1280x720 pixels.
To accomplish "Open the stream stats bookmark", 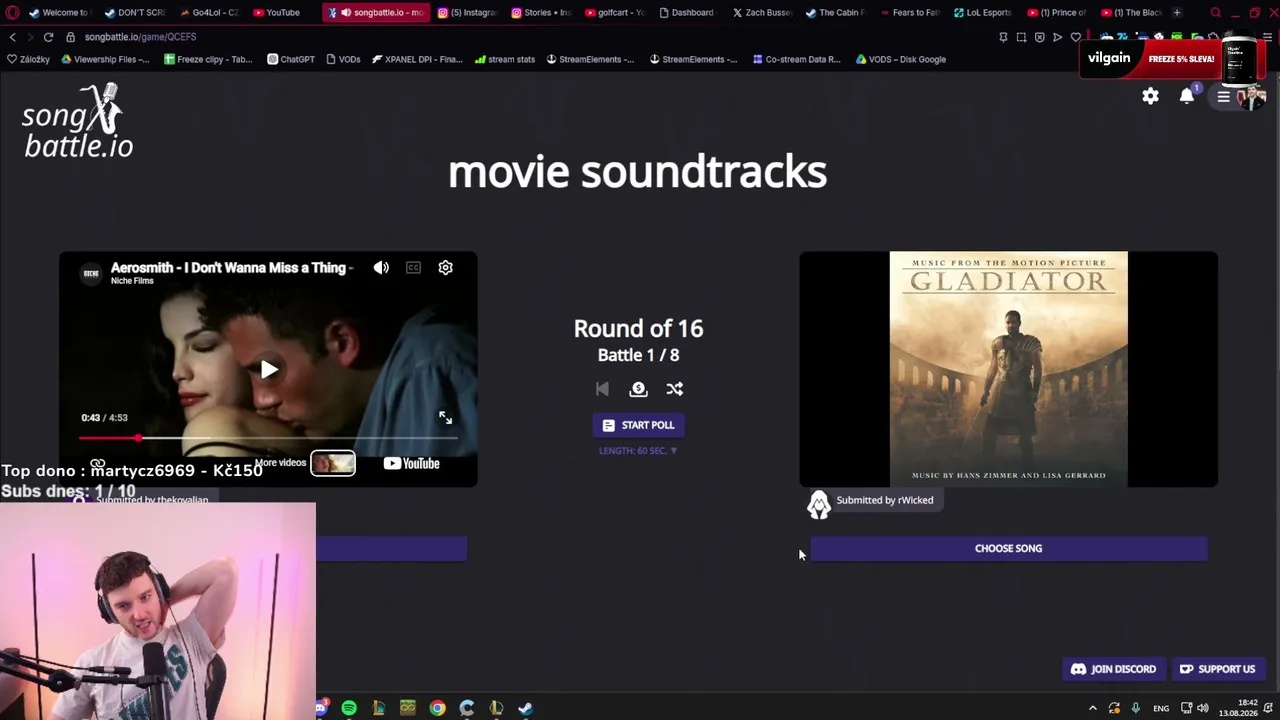I will click(505, 59).
